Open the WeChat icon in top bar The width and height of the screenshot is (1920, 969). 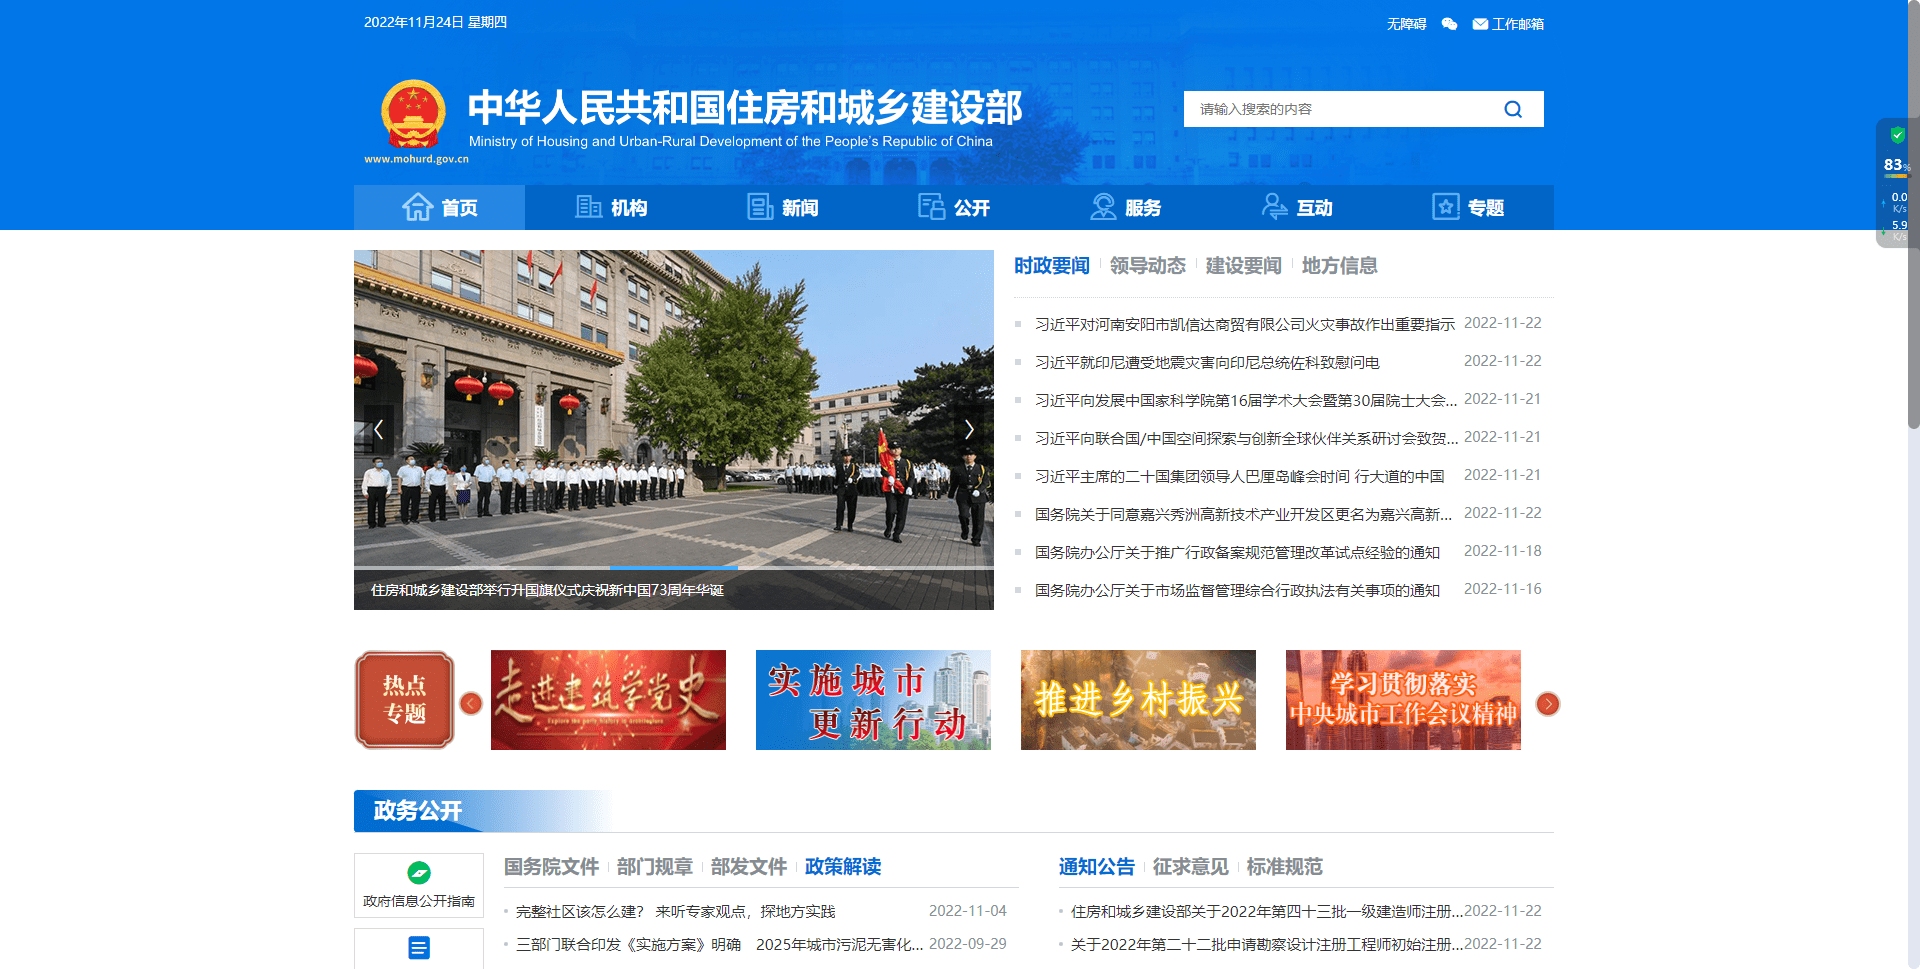click(1449, 24)
